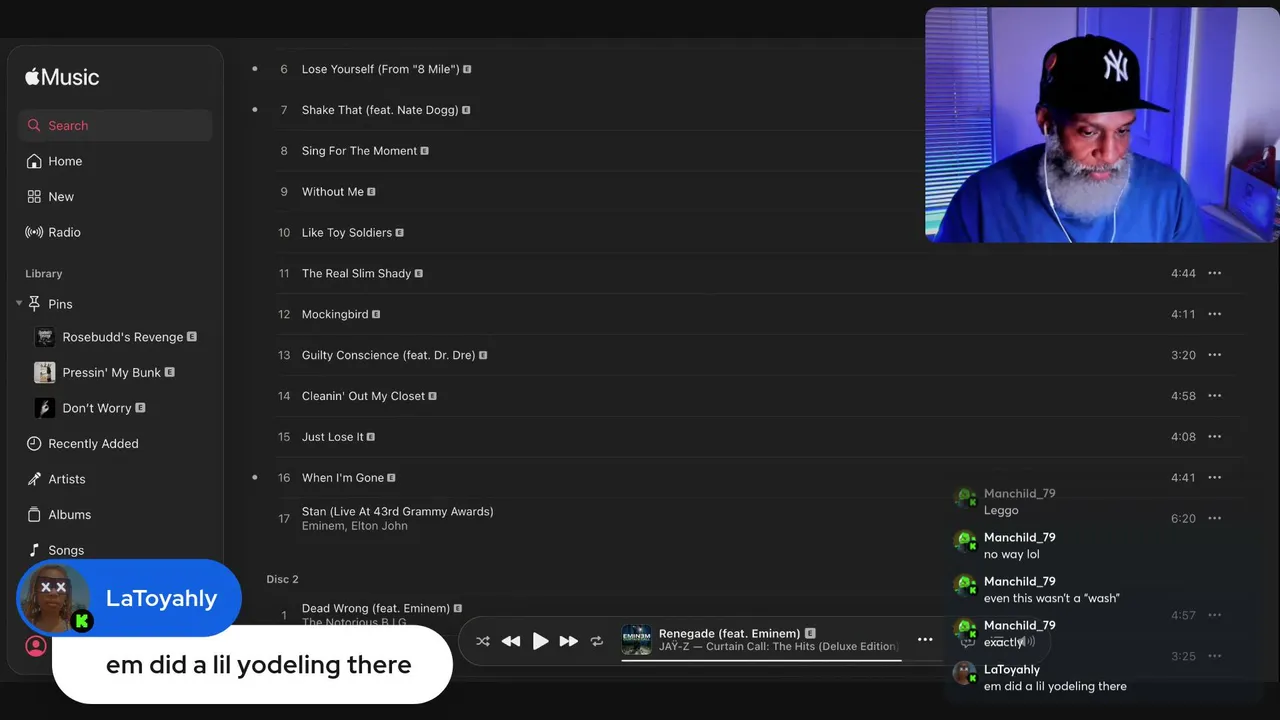Click the JAY-Z Curtain Call subtitle link
The height and width of the screenshot is (720, 1280).
[x=778, y=647]
